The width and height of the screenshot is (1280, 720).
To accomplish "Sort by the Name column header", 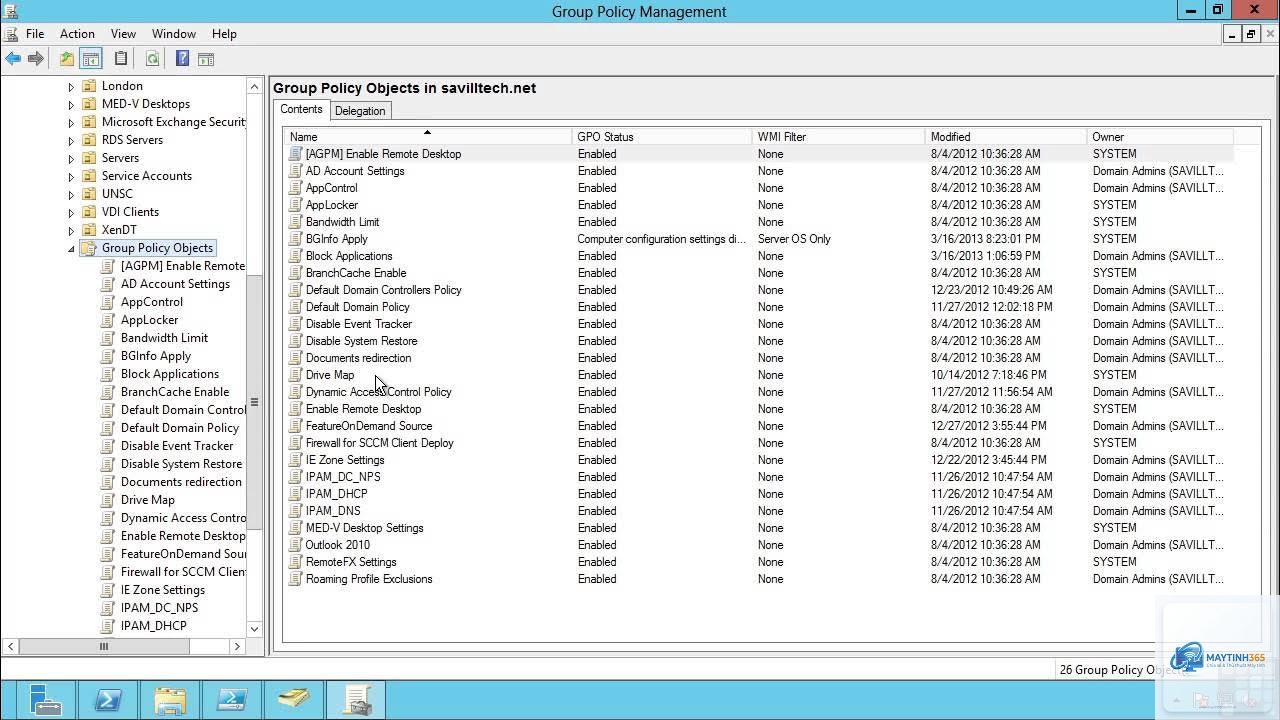I will [x=428, y=137].
